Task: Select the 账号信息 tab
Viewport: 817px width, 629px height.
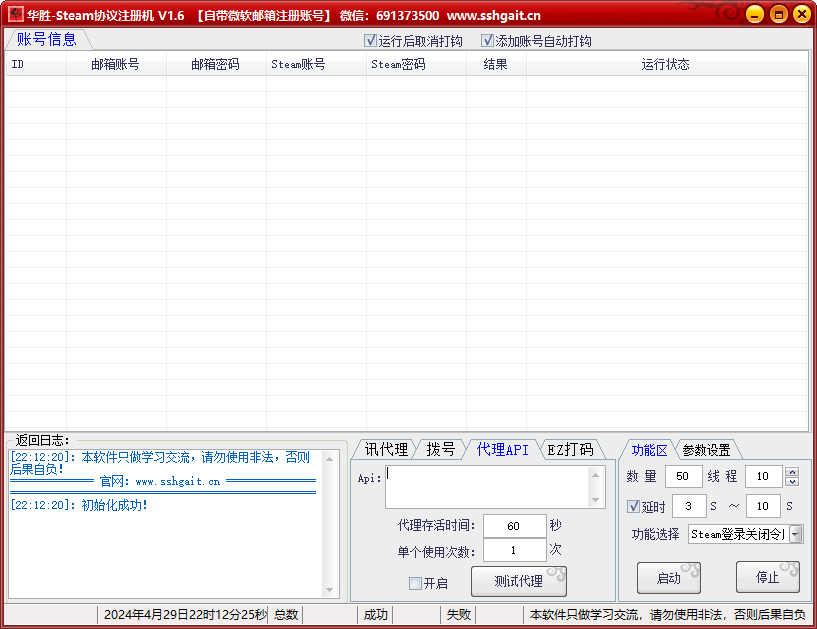Action: (47, 39)
